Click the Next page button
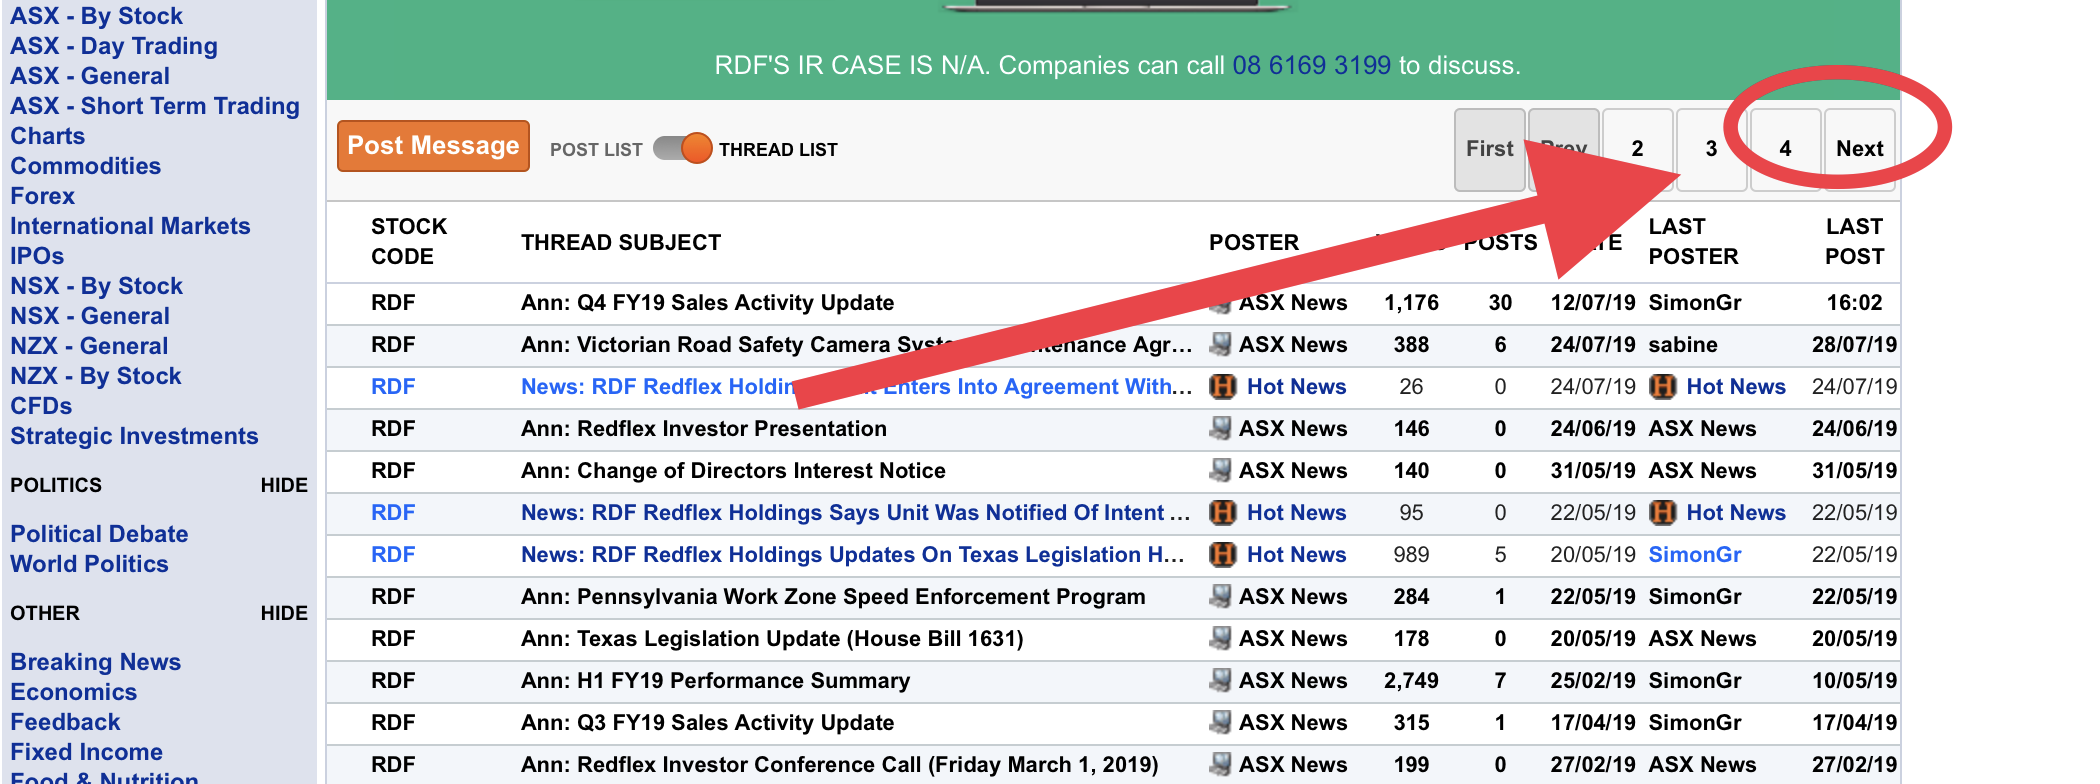The image size is (2100, 784). point(1859,149)
